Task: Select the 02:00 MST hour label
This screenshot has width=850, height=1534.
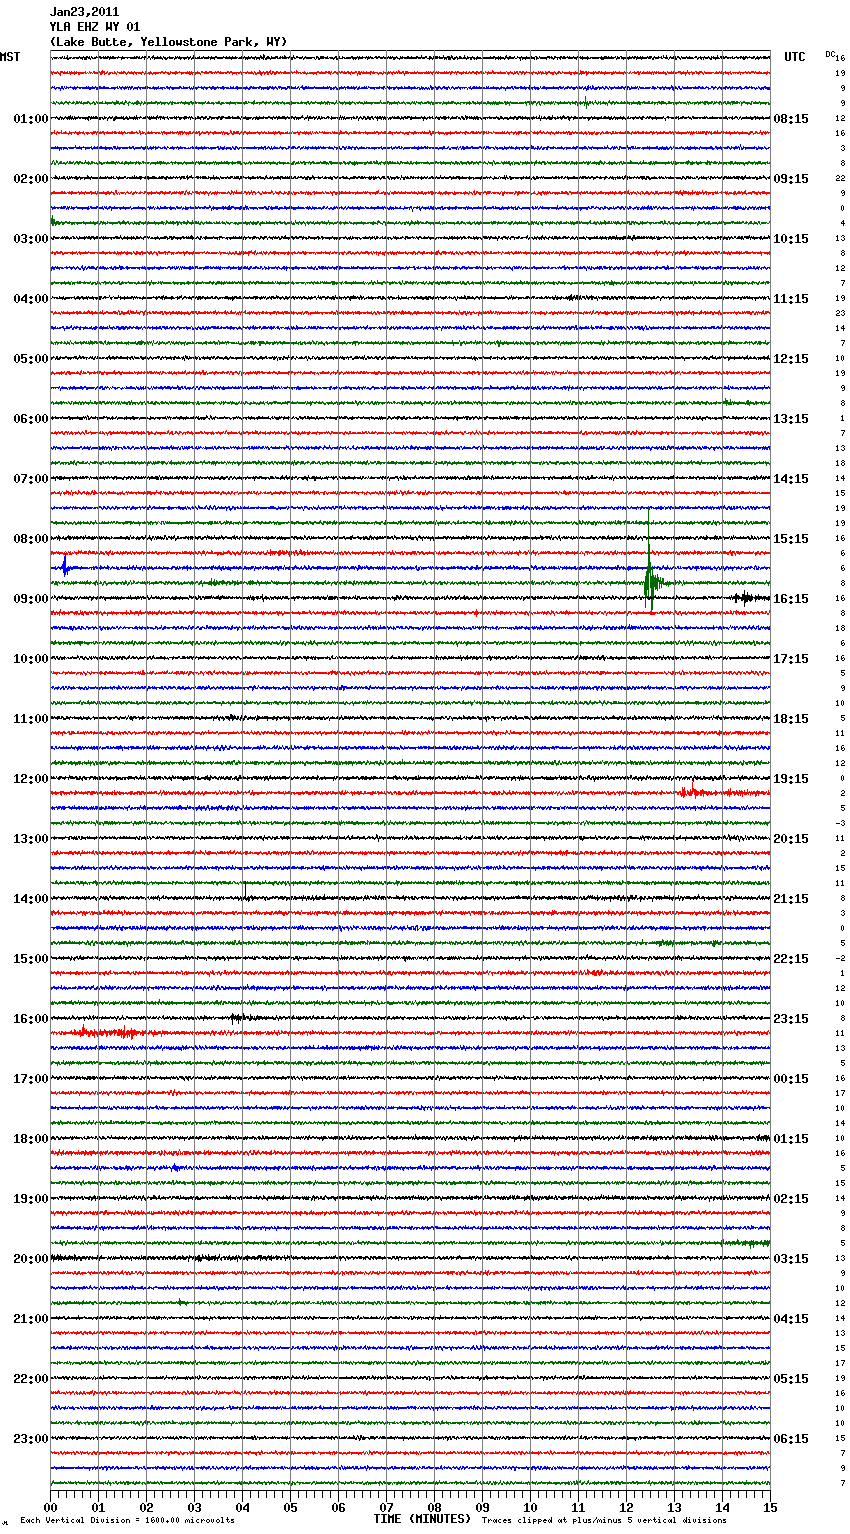Action: pyautogui.click(x=31, y=179)
